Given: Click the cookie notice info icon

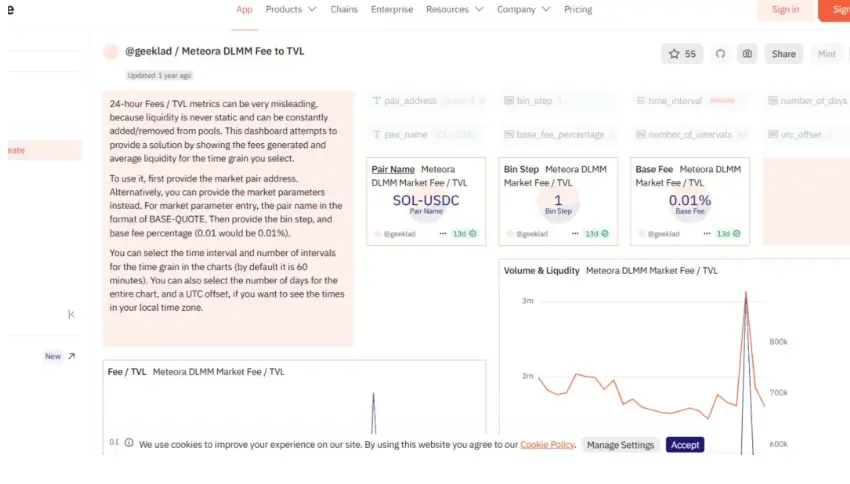Looking at the screenshot, I should [129, 443].
